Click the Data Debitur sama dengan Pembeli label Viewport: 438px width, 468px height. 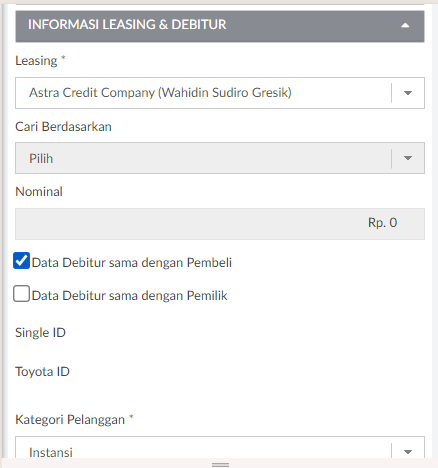tap(132, 263)
